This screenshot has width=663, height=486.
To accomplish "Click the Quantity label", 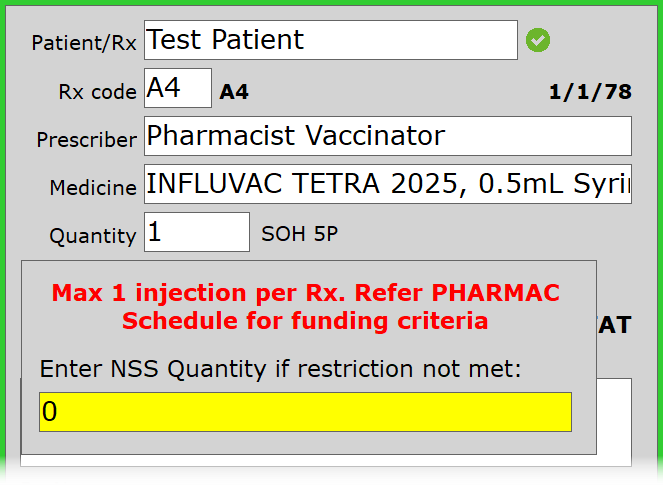I will tap(92, 236).
